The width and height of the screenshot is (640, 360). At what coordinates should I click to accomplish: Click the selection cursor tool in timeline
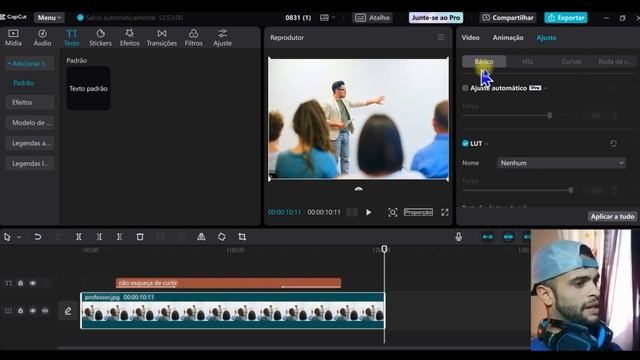pos(7,237)
